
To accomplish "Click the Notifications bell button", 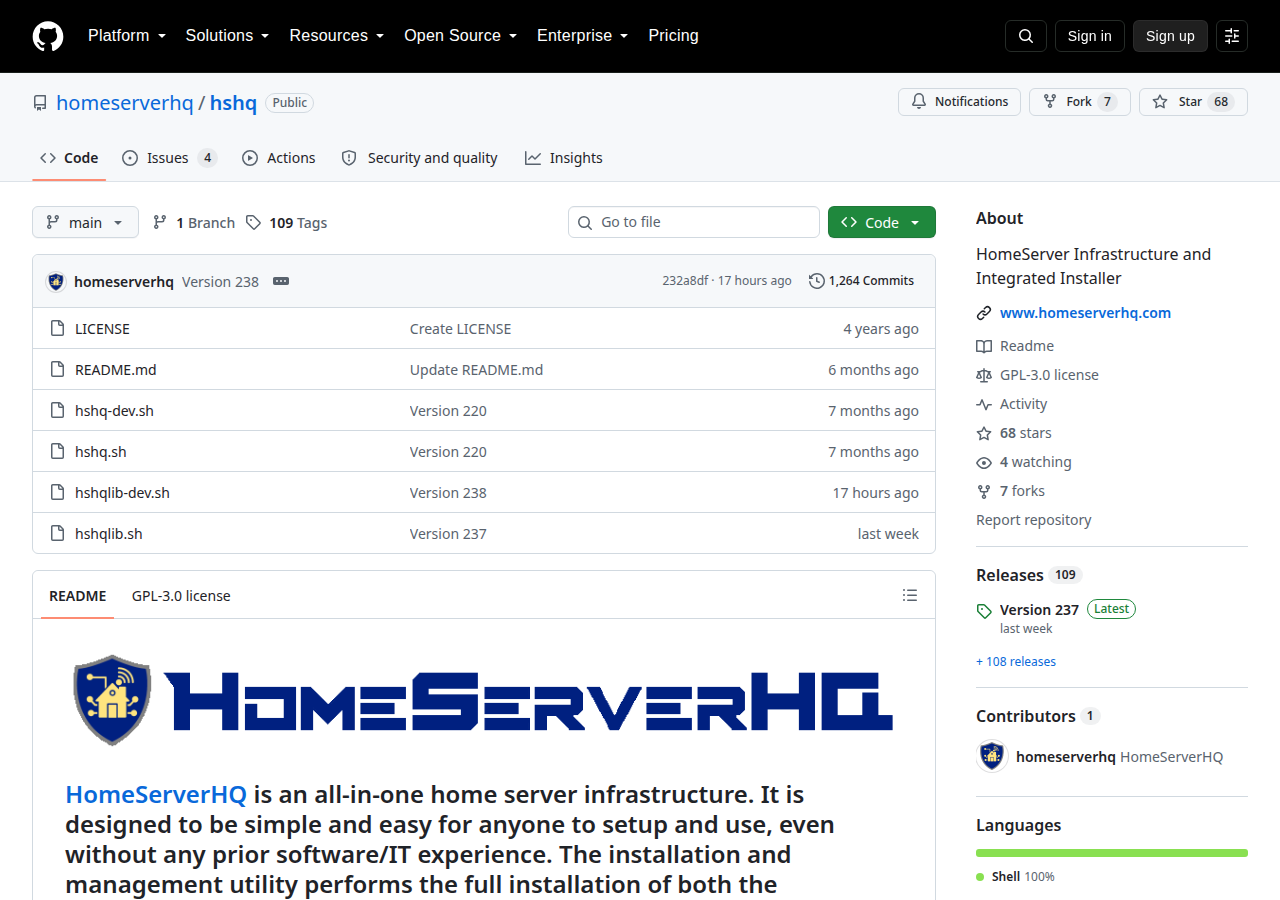I will click(959, 102).
